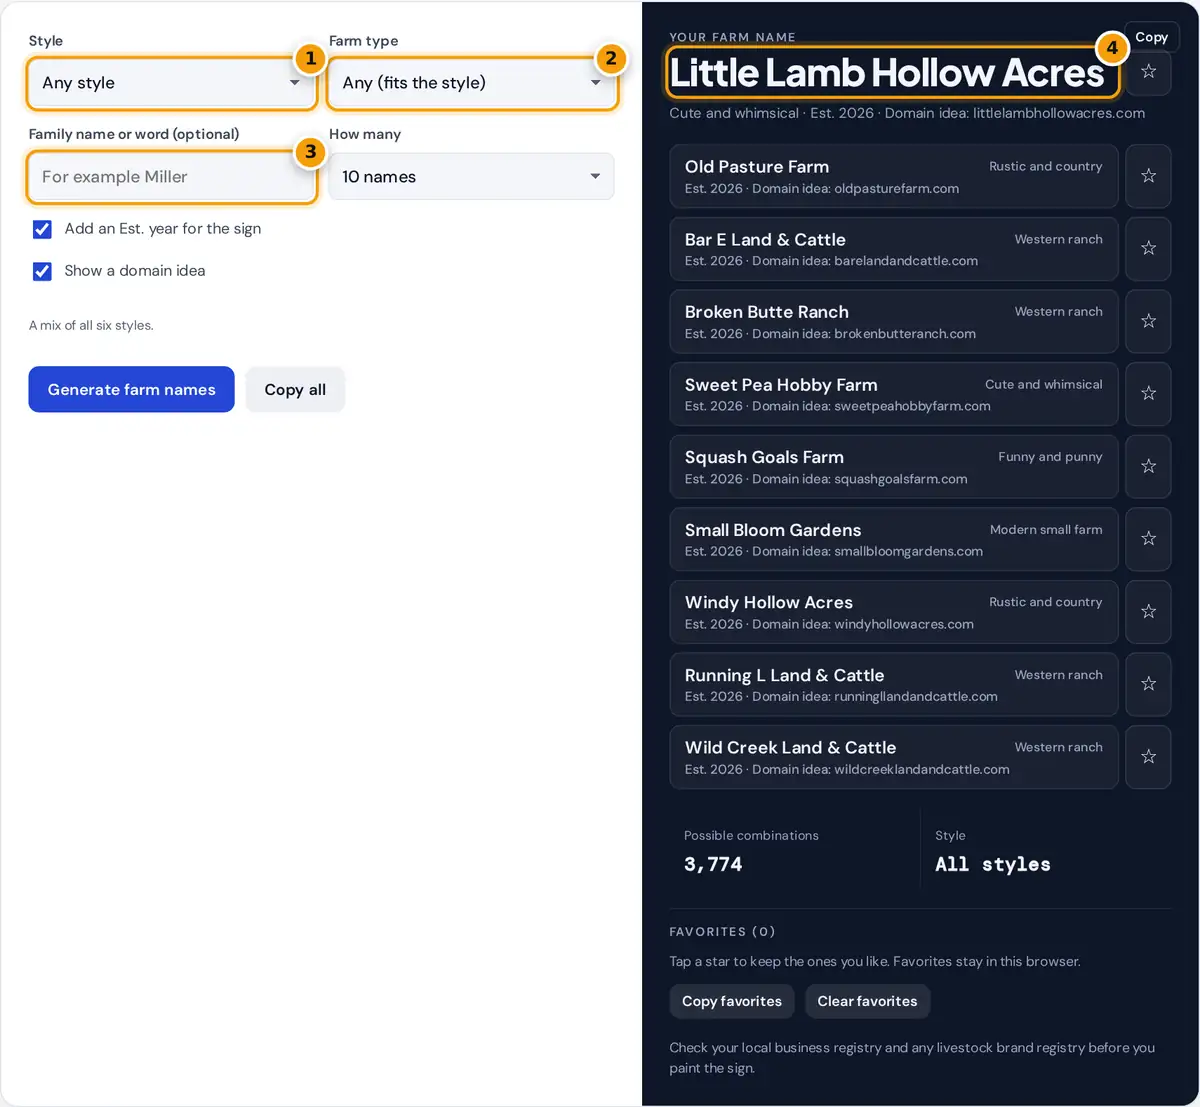This screenshot has width=1200, height=1107.
Task: Copy the featured farm name
Action: pyautogui.click(x=1151, y=37)
